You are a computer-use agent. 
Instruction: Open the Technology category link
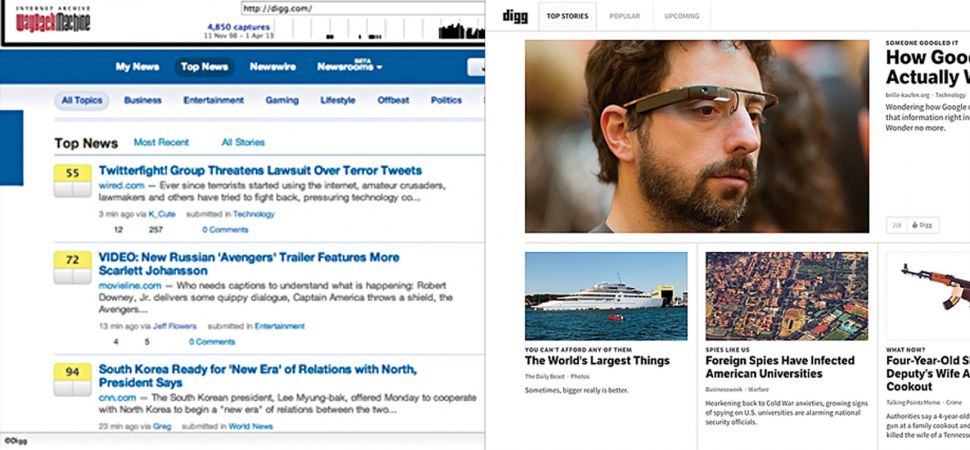[254, 214]
